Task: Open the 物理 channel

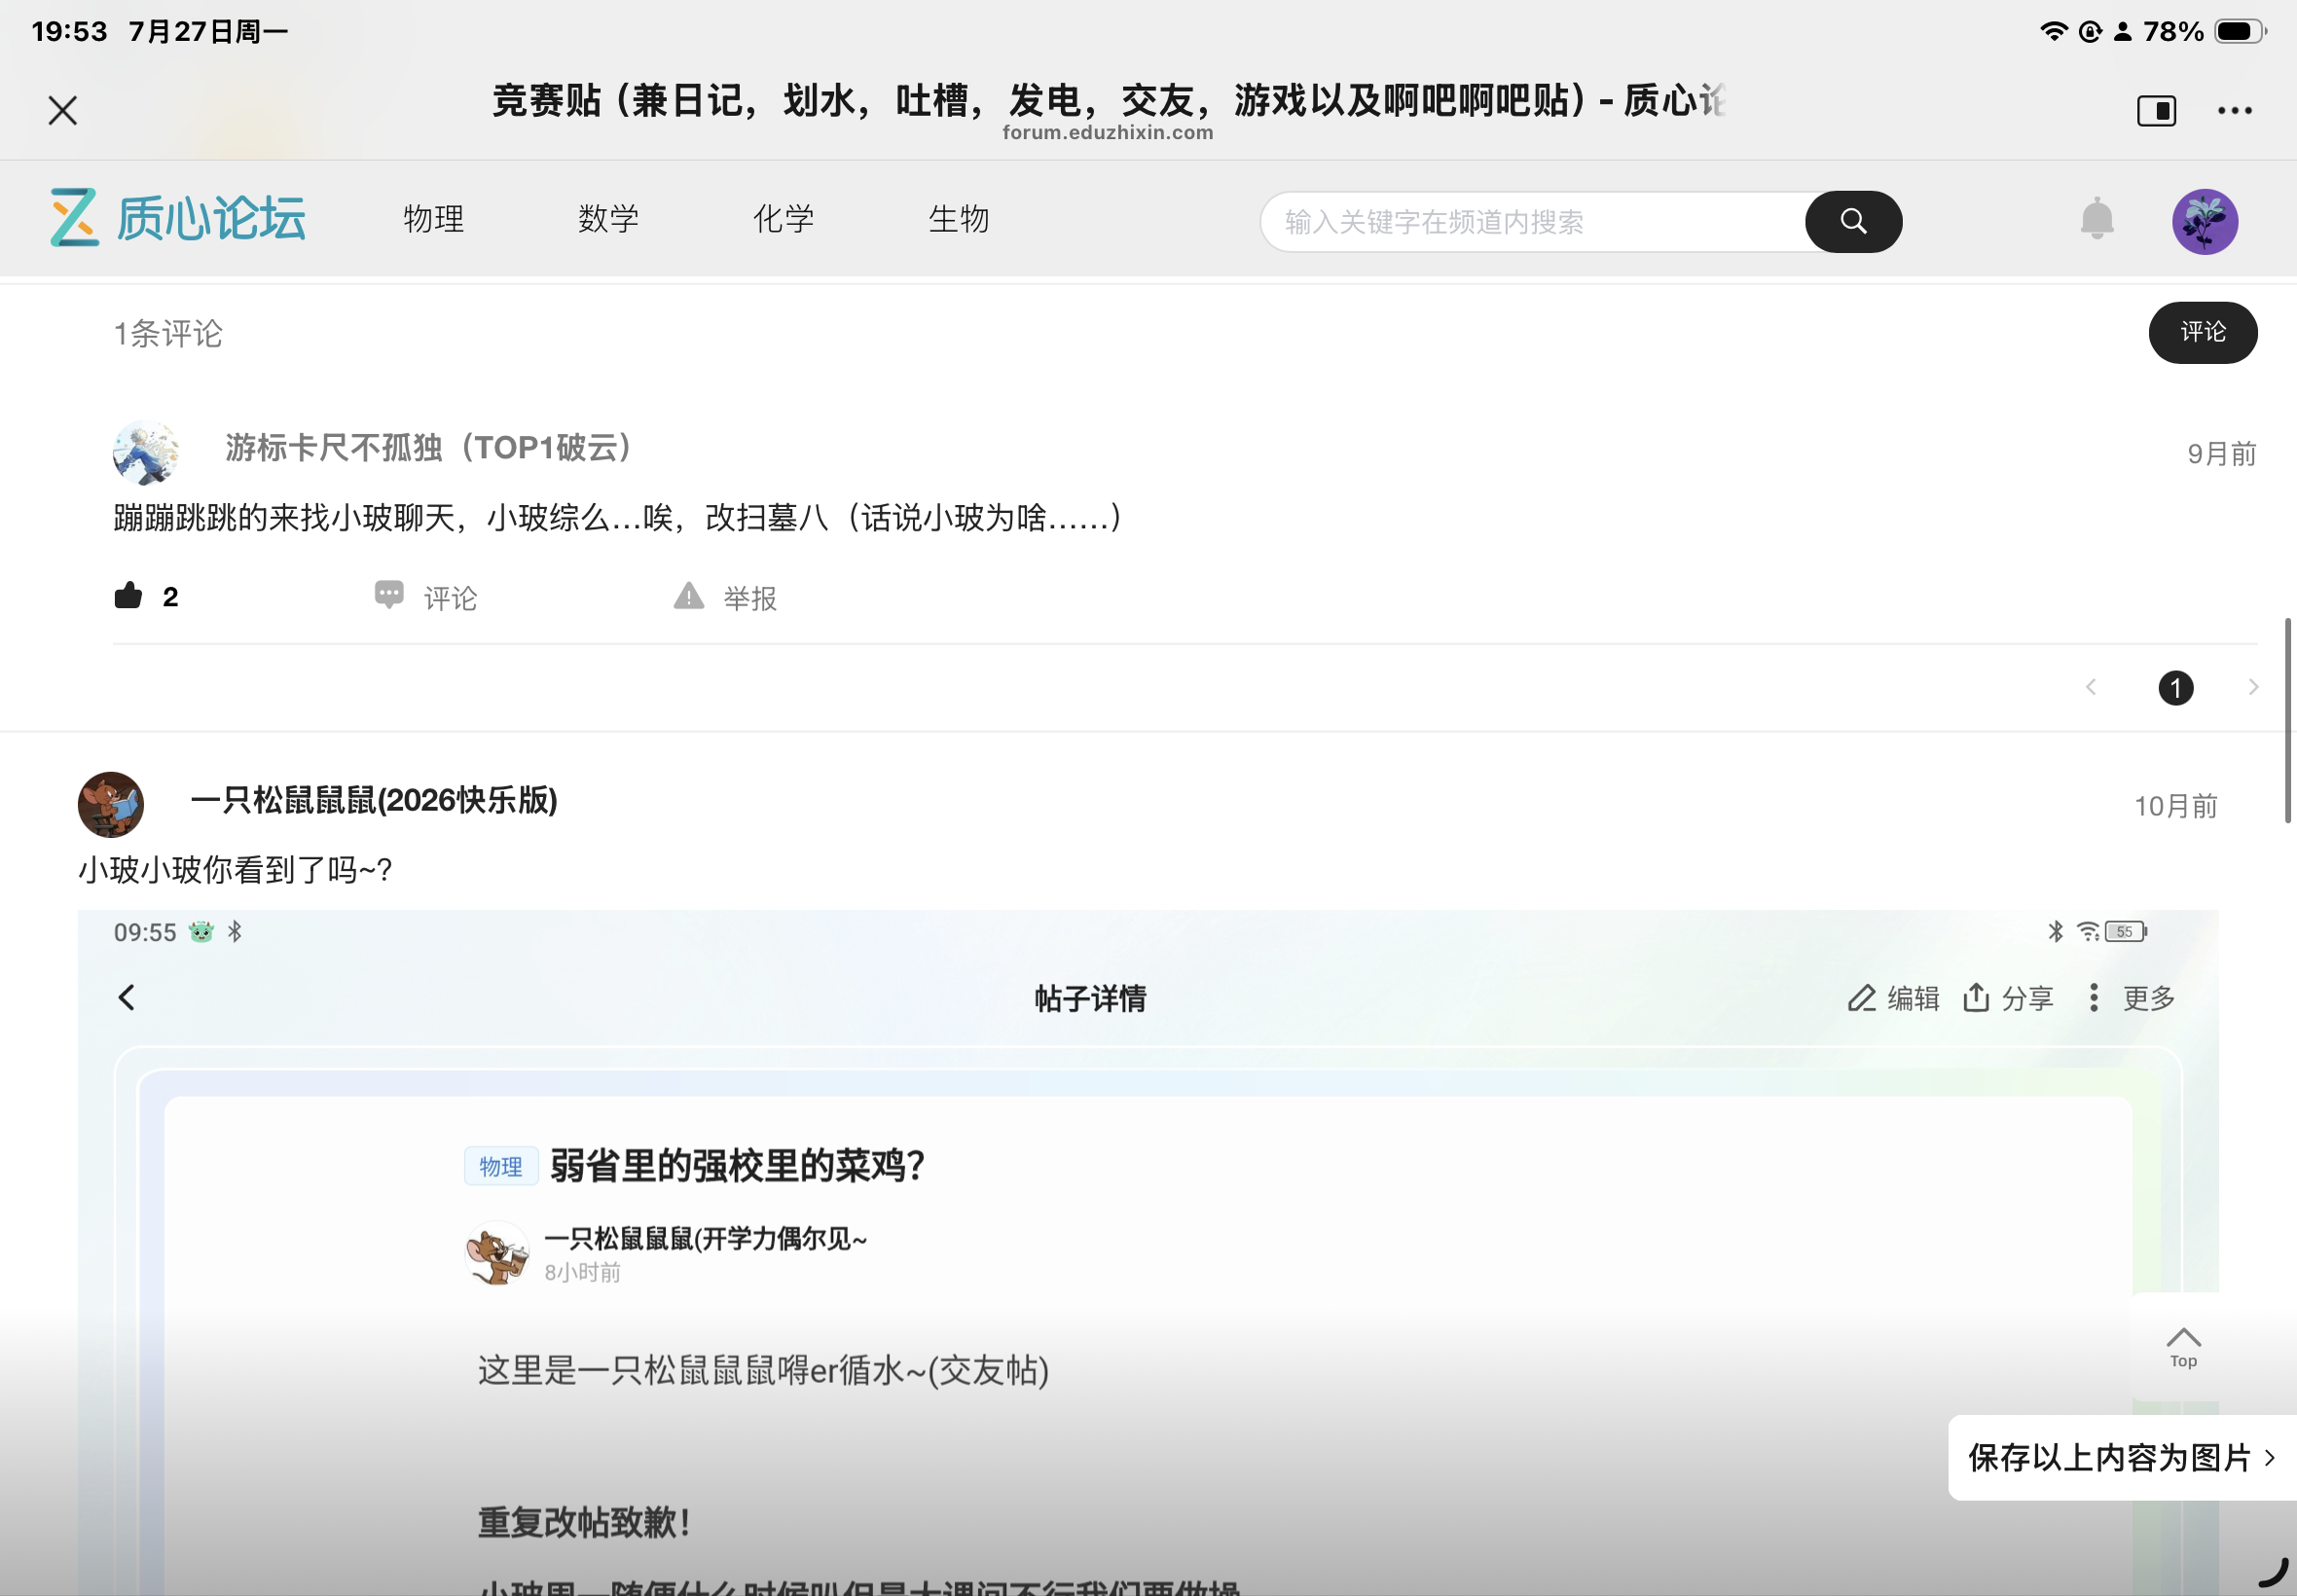Action: point(434,218)
